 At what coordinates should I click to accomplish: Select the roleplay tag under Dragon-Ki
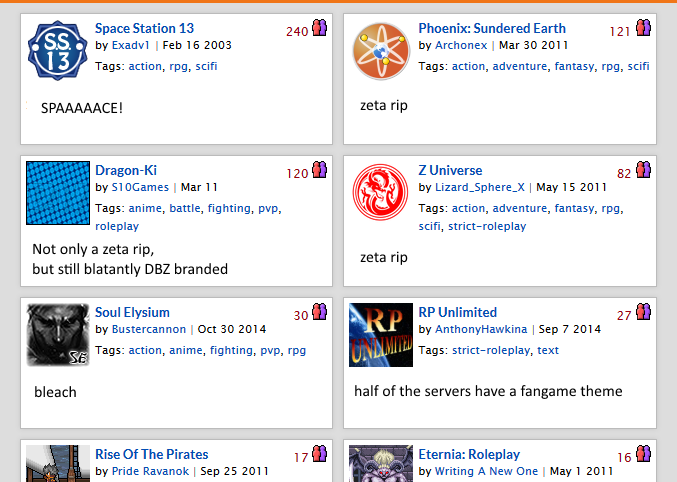117,226
